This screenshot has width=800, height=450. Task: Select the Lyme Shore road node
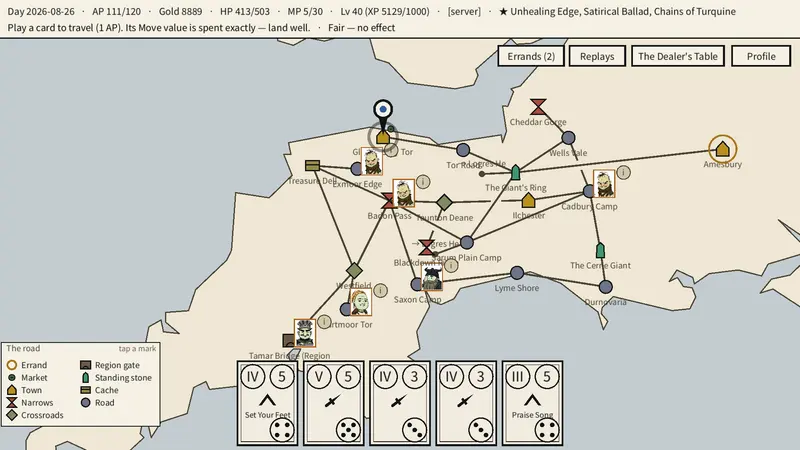click(x=517, y=273)
